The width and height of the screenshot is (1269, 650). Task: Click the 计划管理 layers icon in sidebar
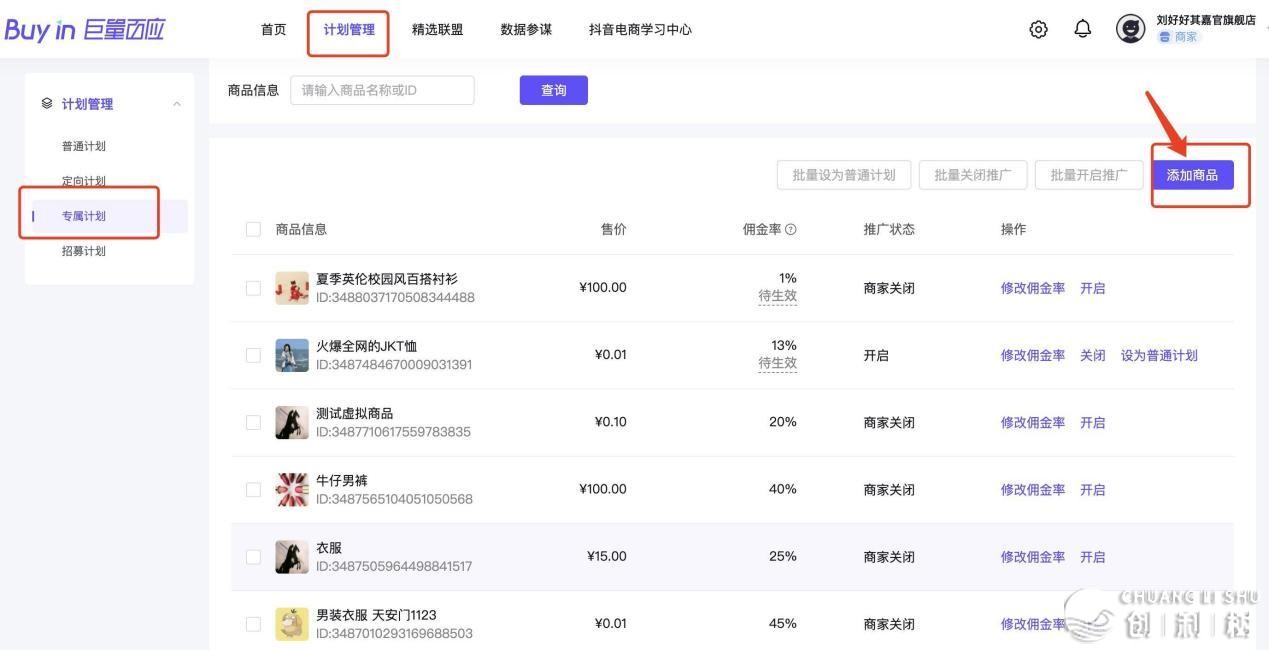click(47, 104)
